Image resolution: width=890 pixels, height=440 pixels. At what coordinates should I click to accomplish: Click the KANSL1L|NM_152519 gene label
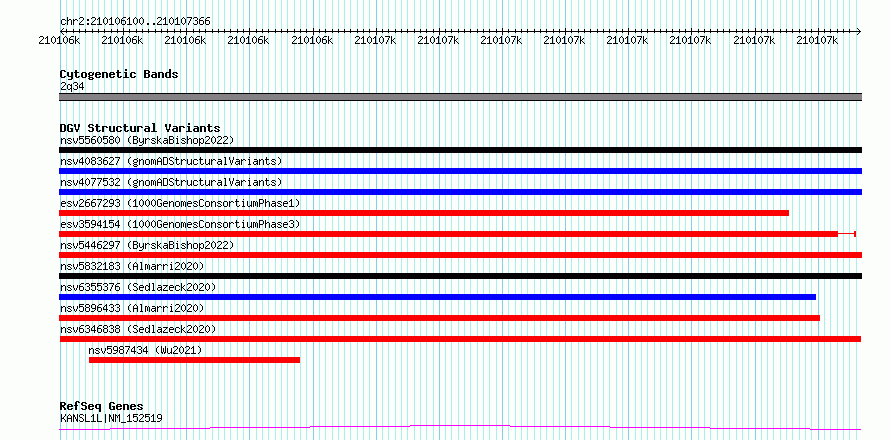111,418
